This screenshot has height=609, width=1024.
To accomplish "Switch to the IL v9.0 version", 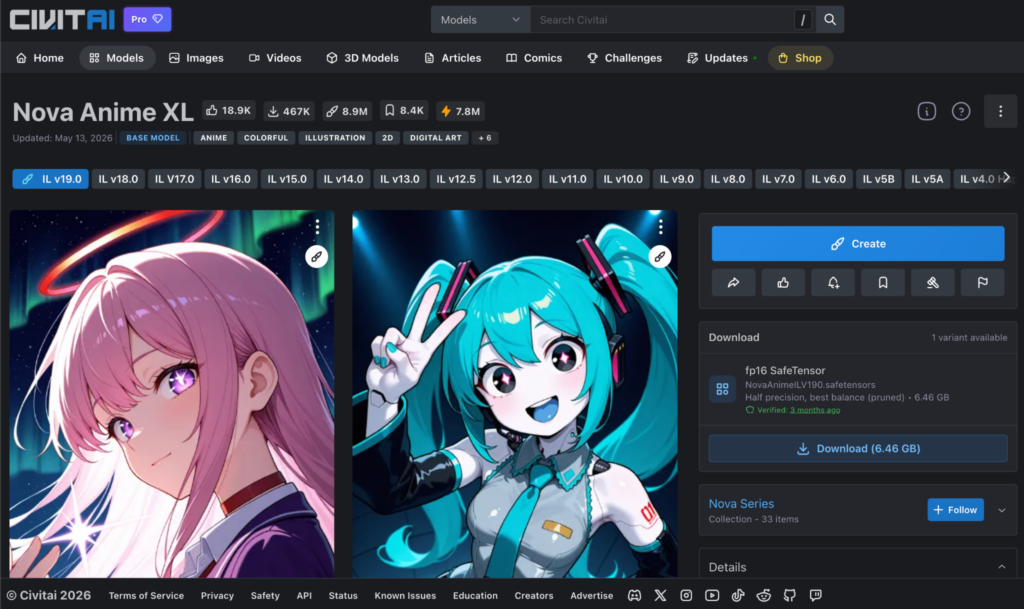I will pos(677,179).
